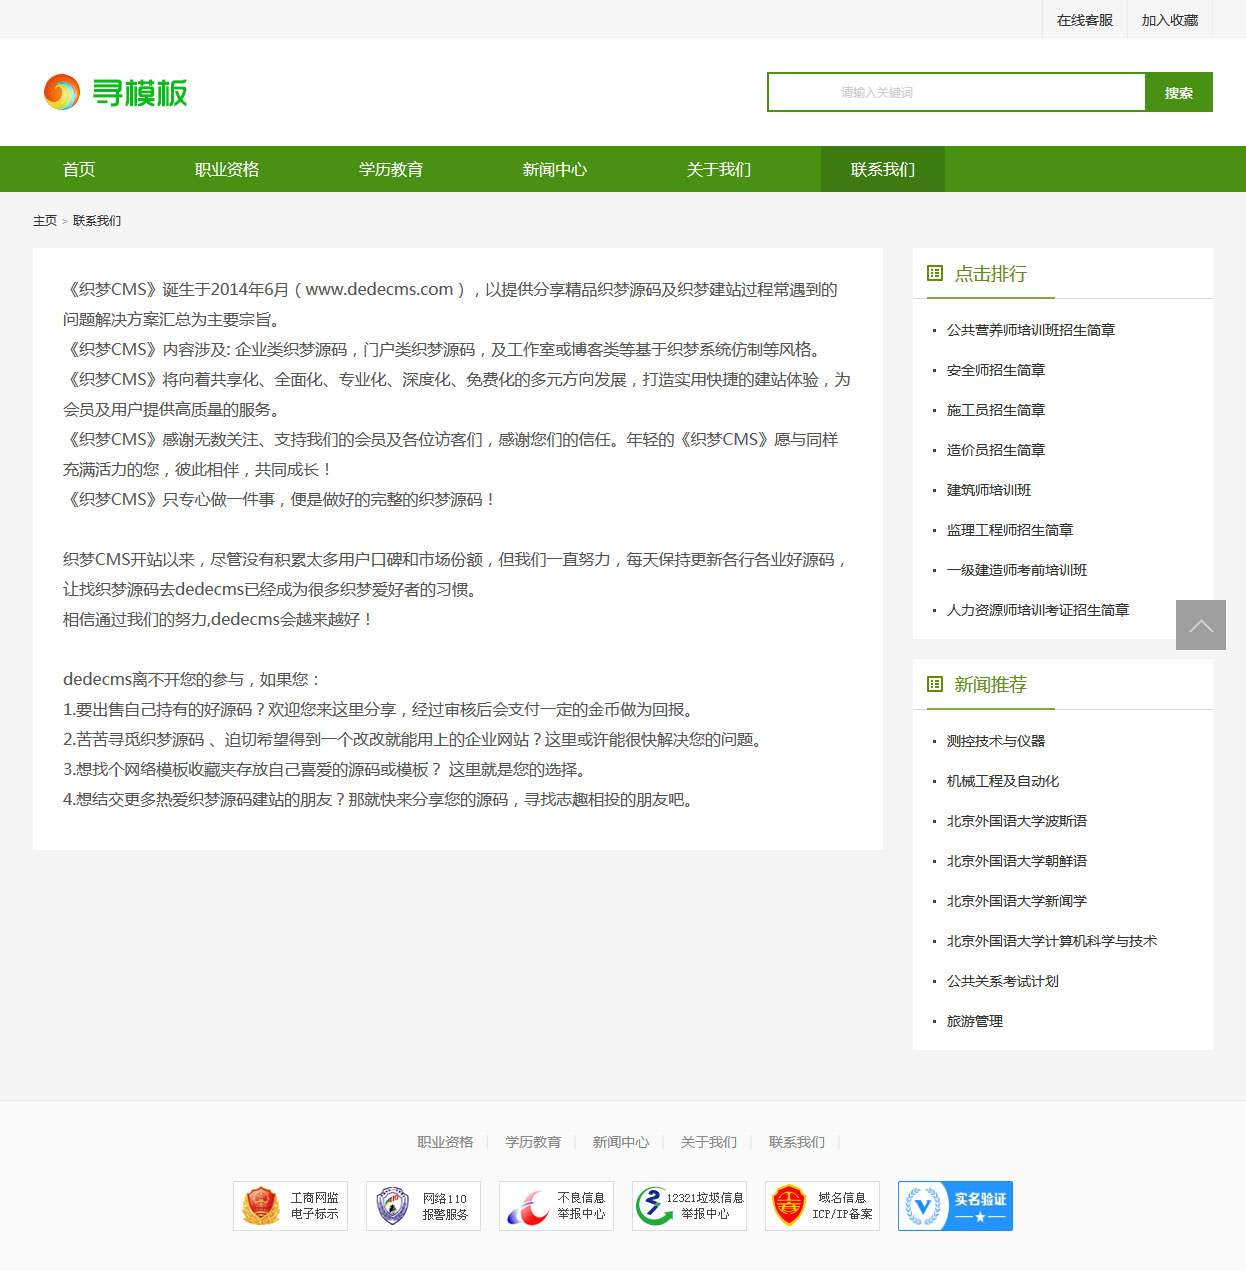The image size is (1246, 1271).
Task: Click the 点击排行 section heading
Action: pyautogui.click(x=990, y=273)
